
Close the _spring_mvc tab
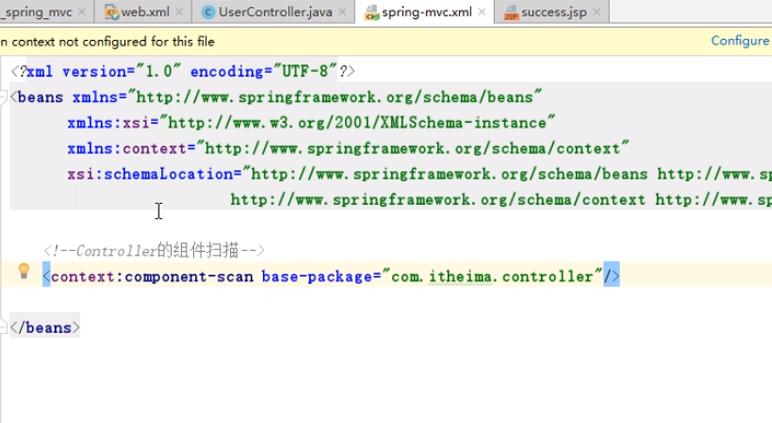[82, 12]
